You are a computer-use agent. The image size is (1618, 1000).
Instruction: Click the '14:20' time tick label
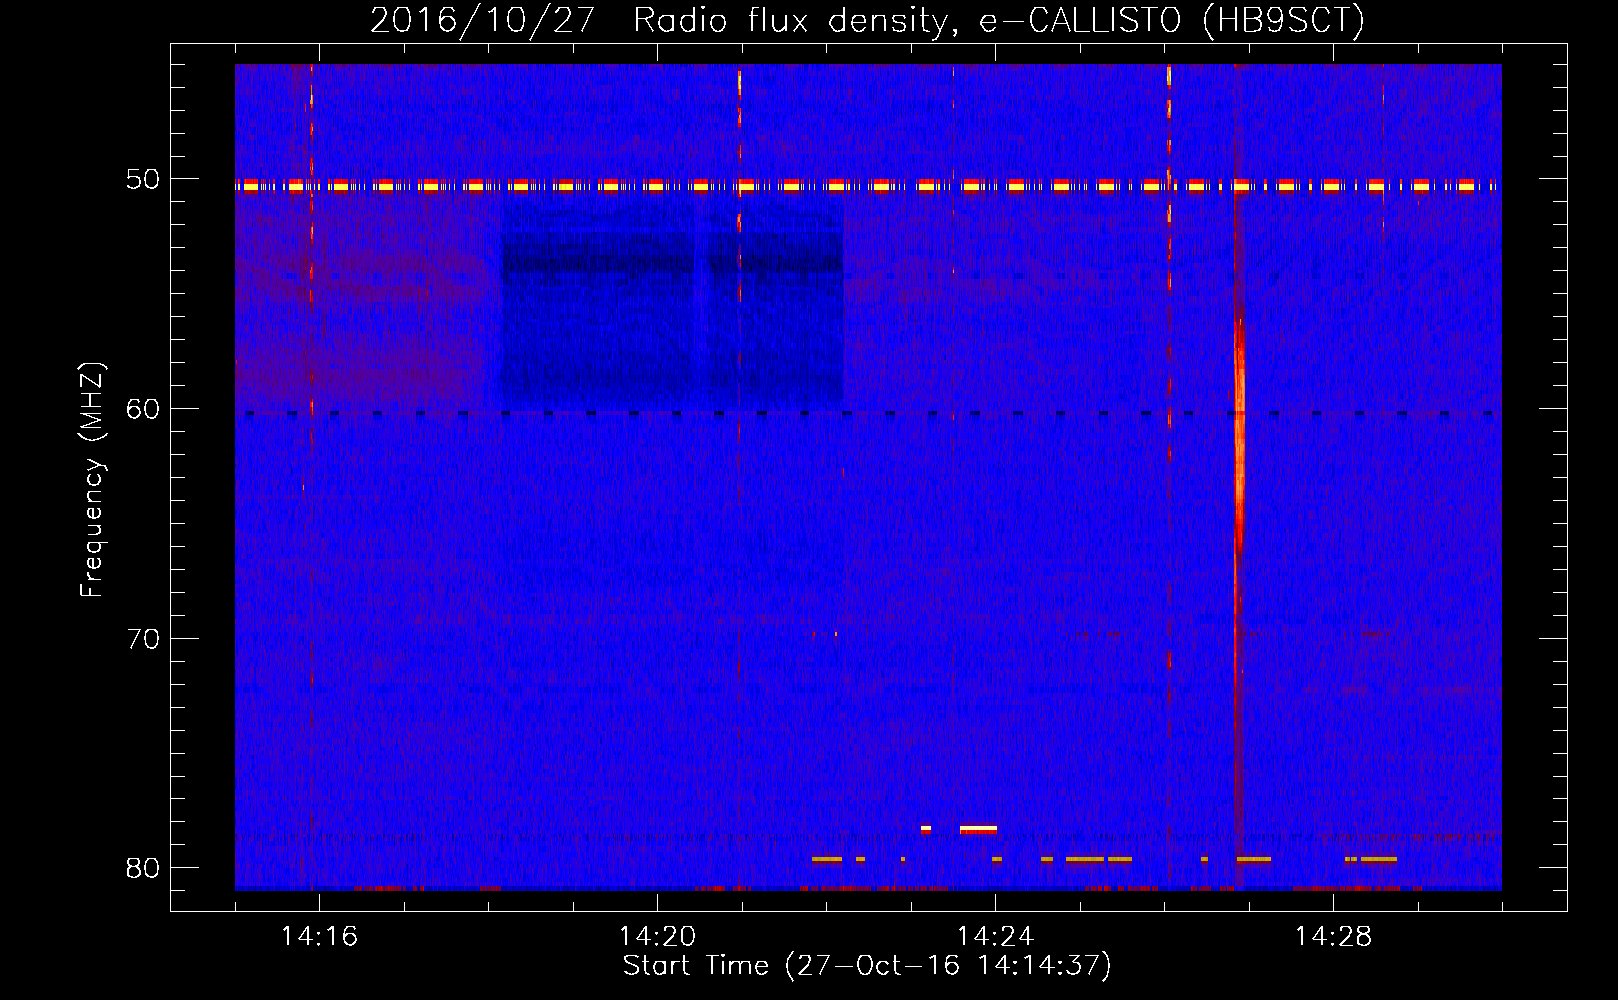[x=657, y=936]
